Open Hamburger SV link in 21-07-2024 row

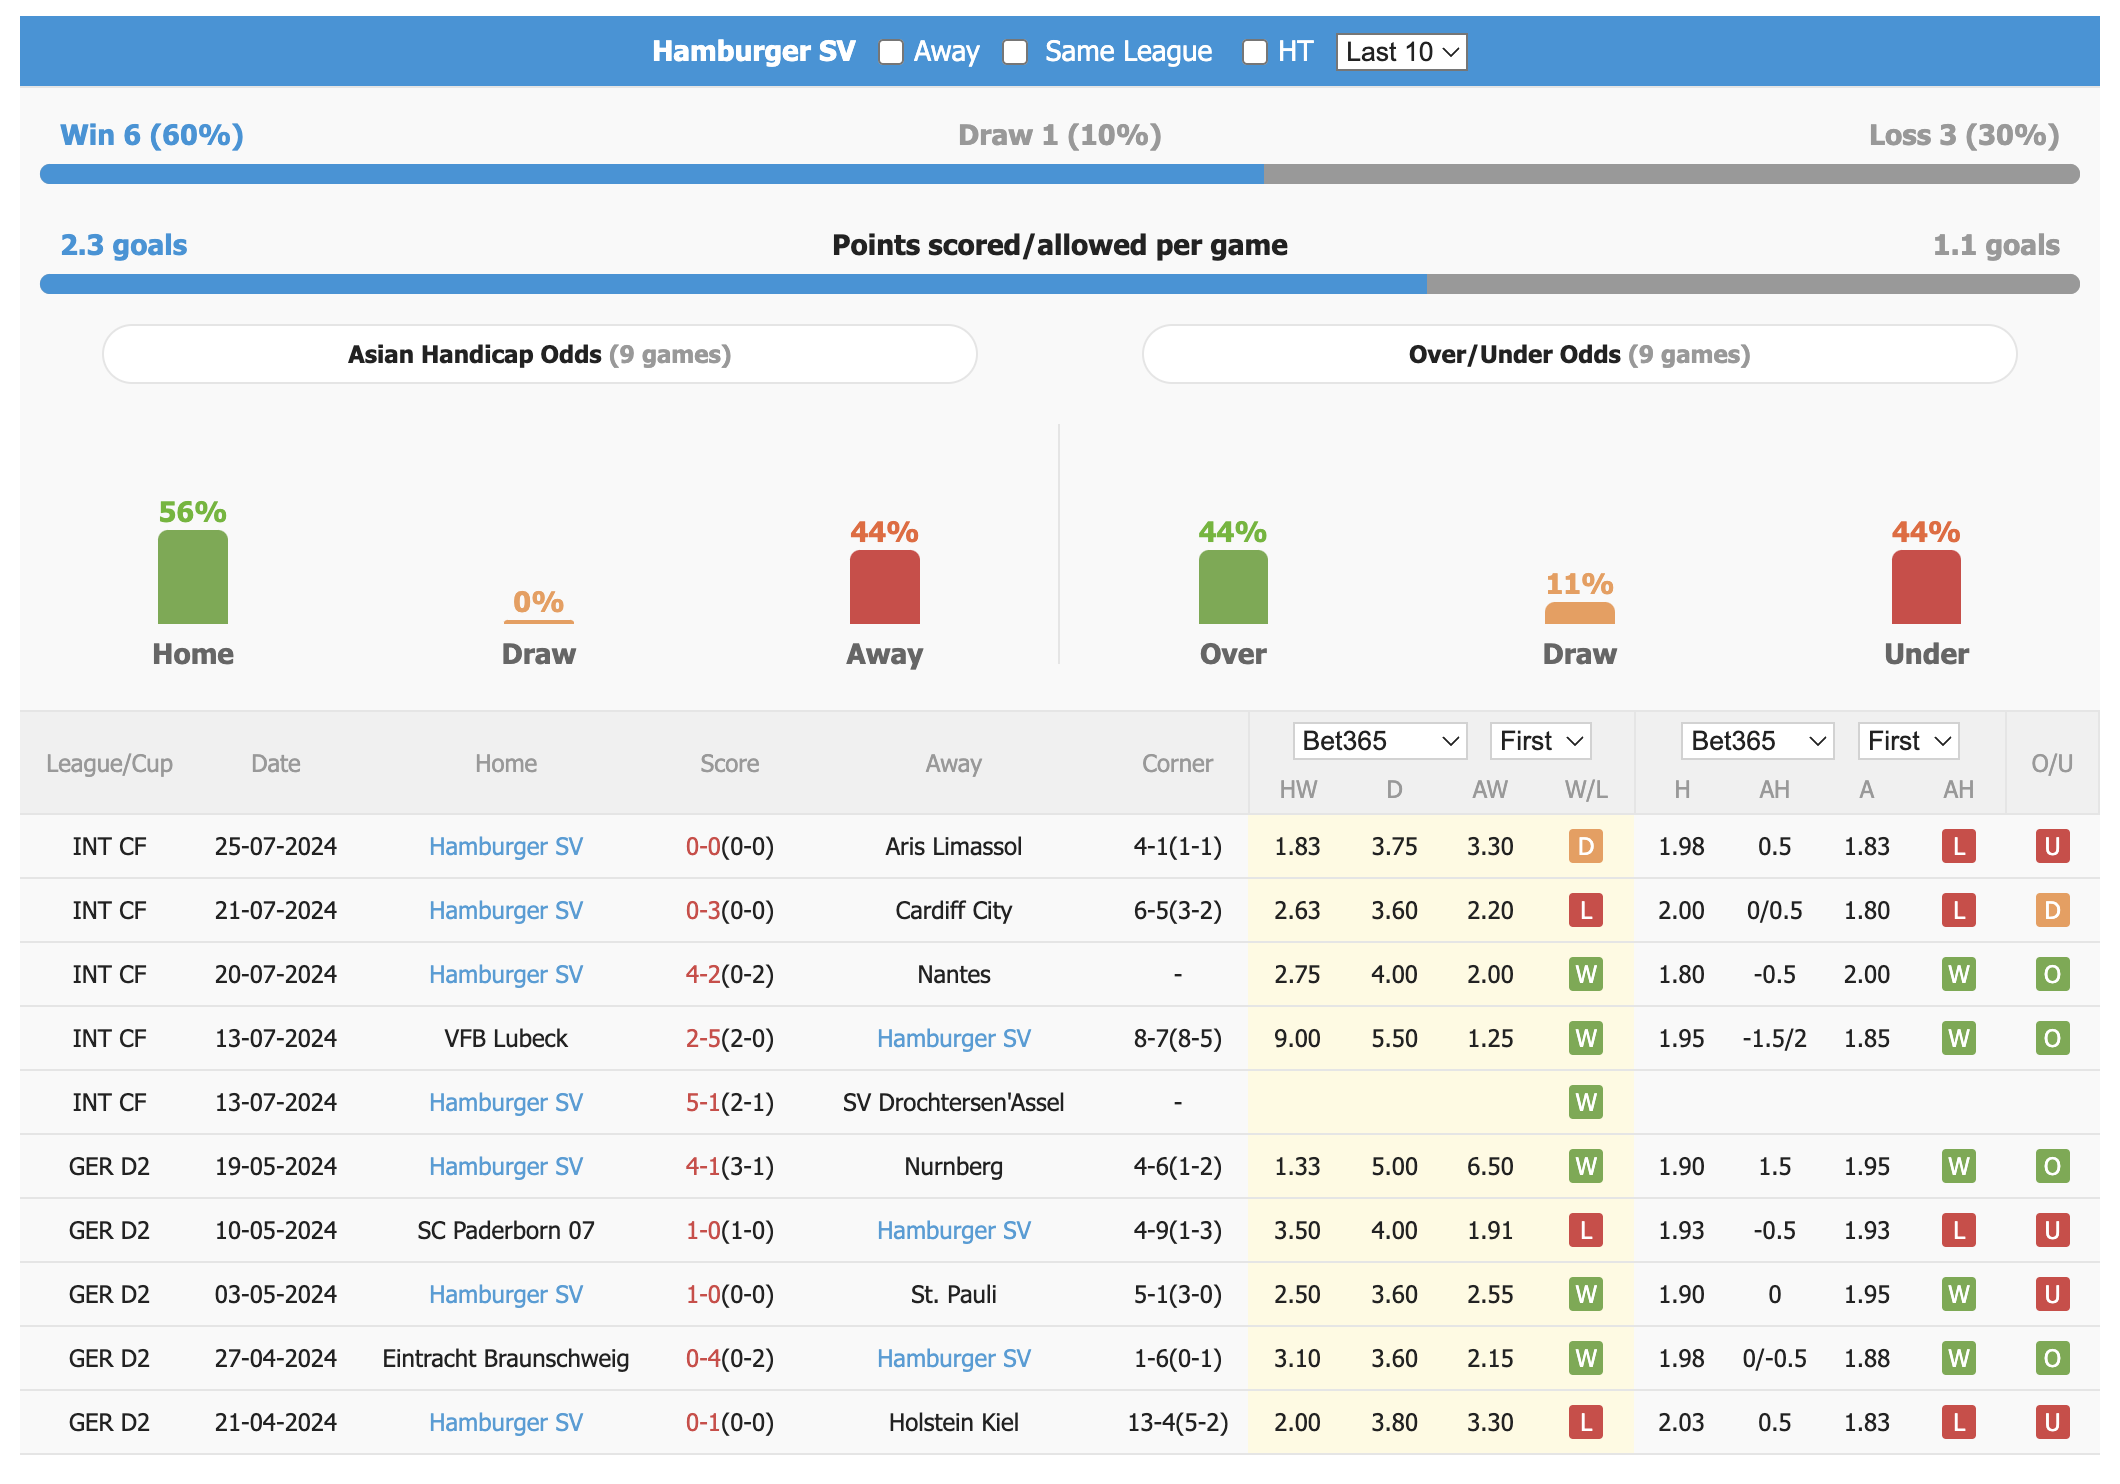point(506,910)
